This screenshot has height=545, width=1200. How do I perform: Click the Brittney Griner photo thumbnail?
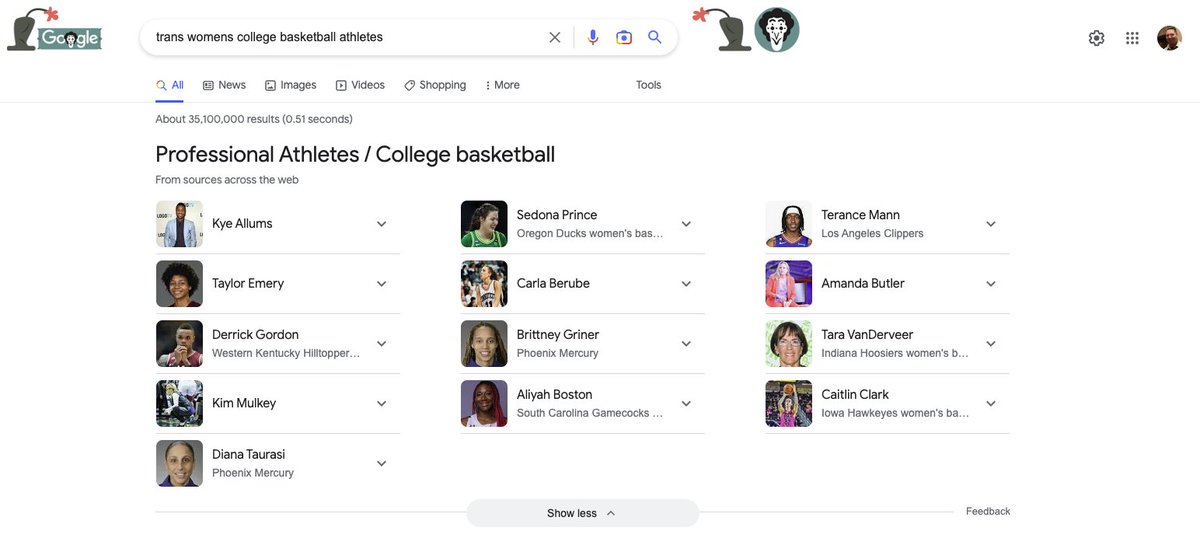point(484,344)
